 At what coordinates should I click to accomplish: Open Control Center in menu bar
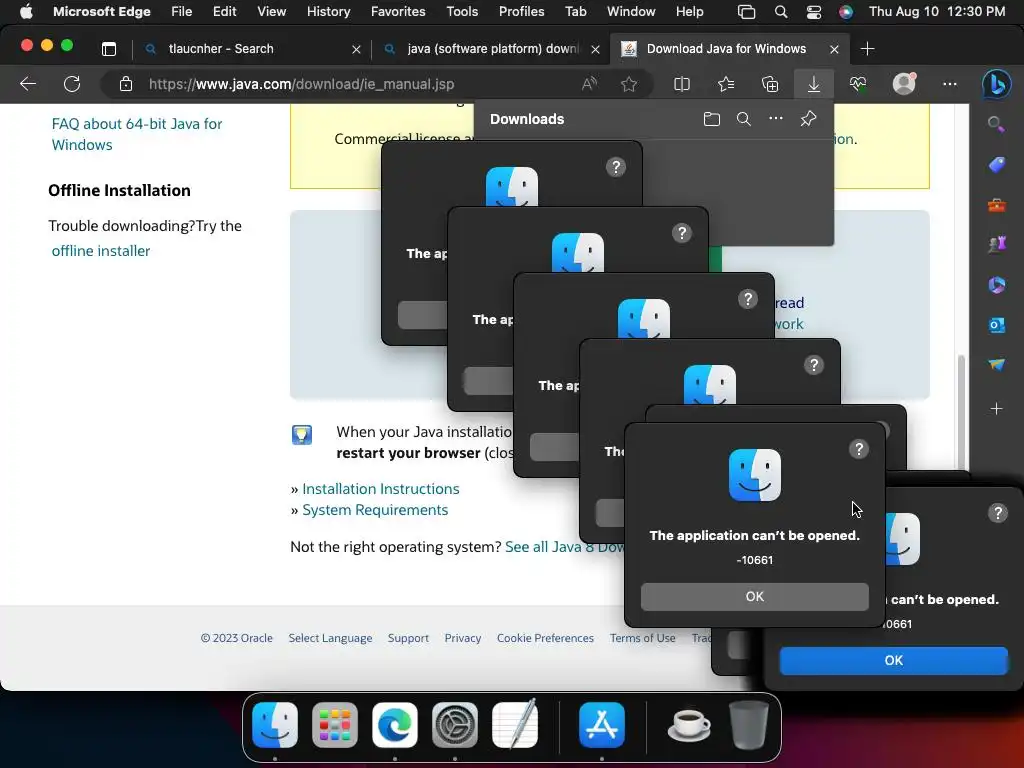pos(813,11)
